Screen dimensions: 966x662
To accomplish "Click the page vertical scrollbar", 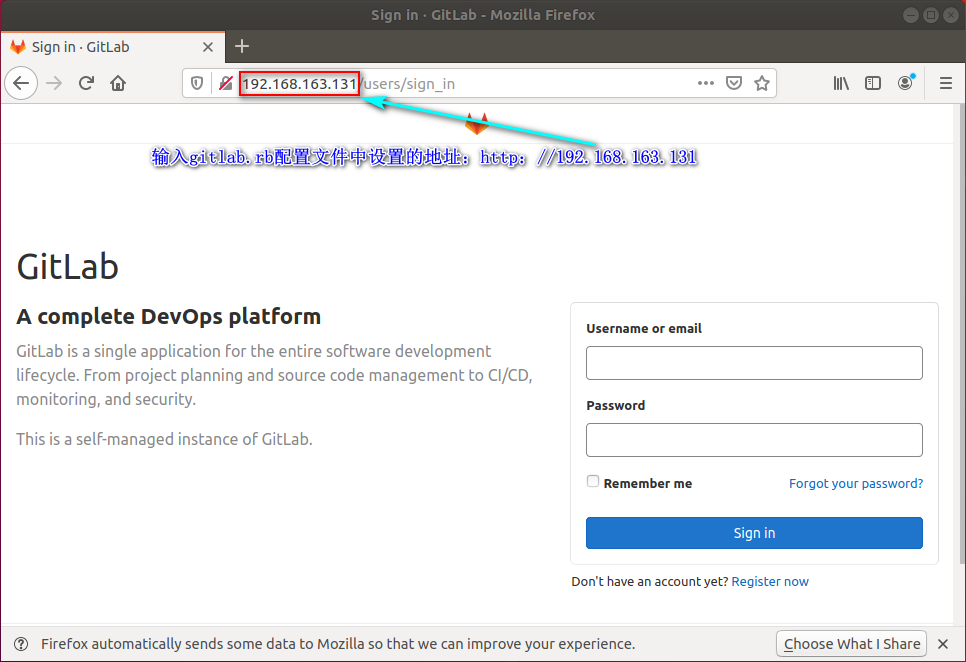I will (961, 336).
